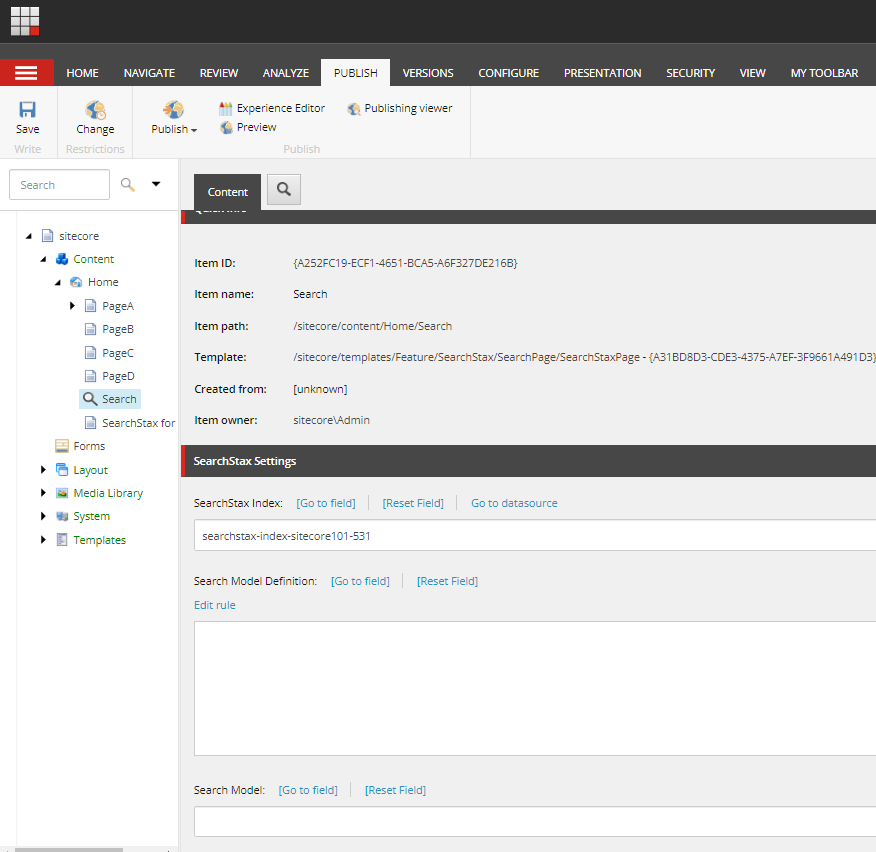Expand the System tree node
This screenshot has width=876, height=852.
[43, 516]
